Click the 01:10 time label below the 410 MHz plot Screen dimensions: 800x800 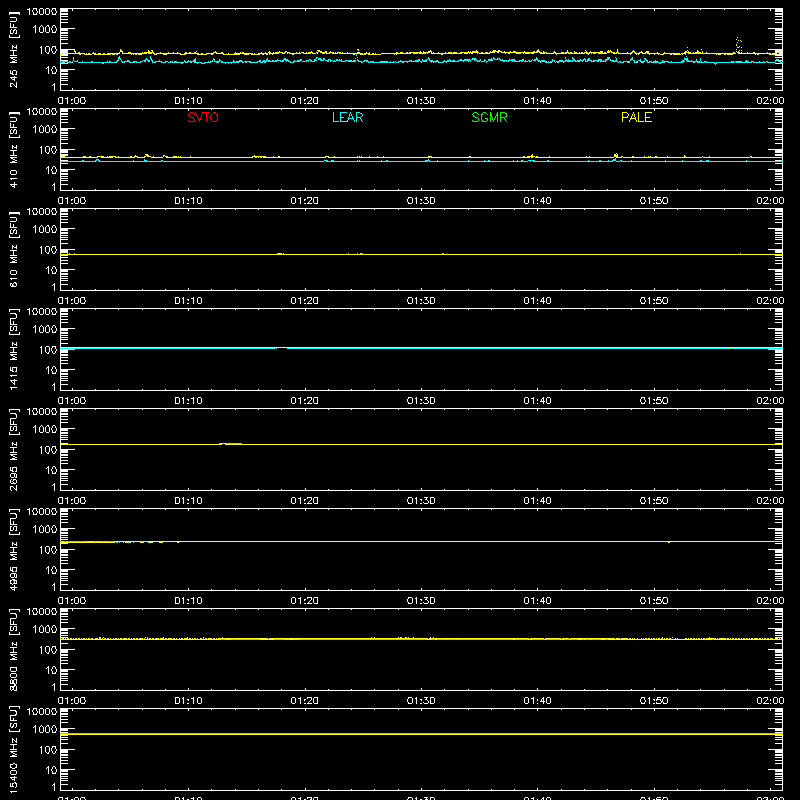[188, 201]
